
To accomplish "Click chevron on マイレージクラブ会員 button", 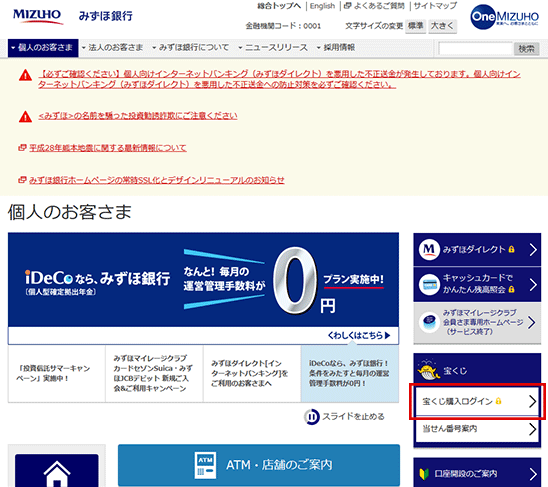I will point(532,322).
